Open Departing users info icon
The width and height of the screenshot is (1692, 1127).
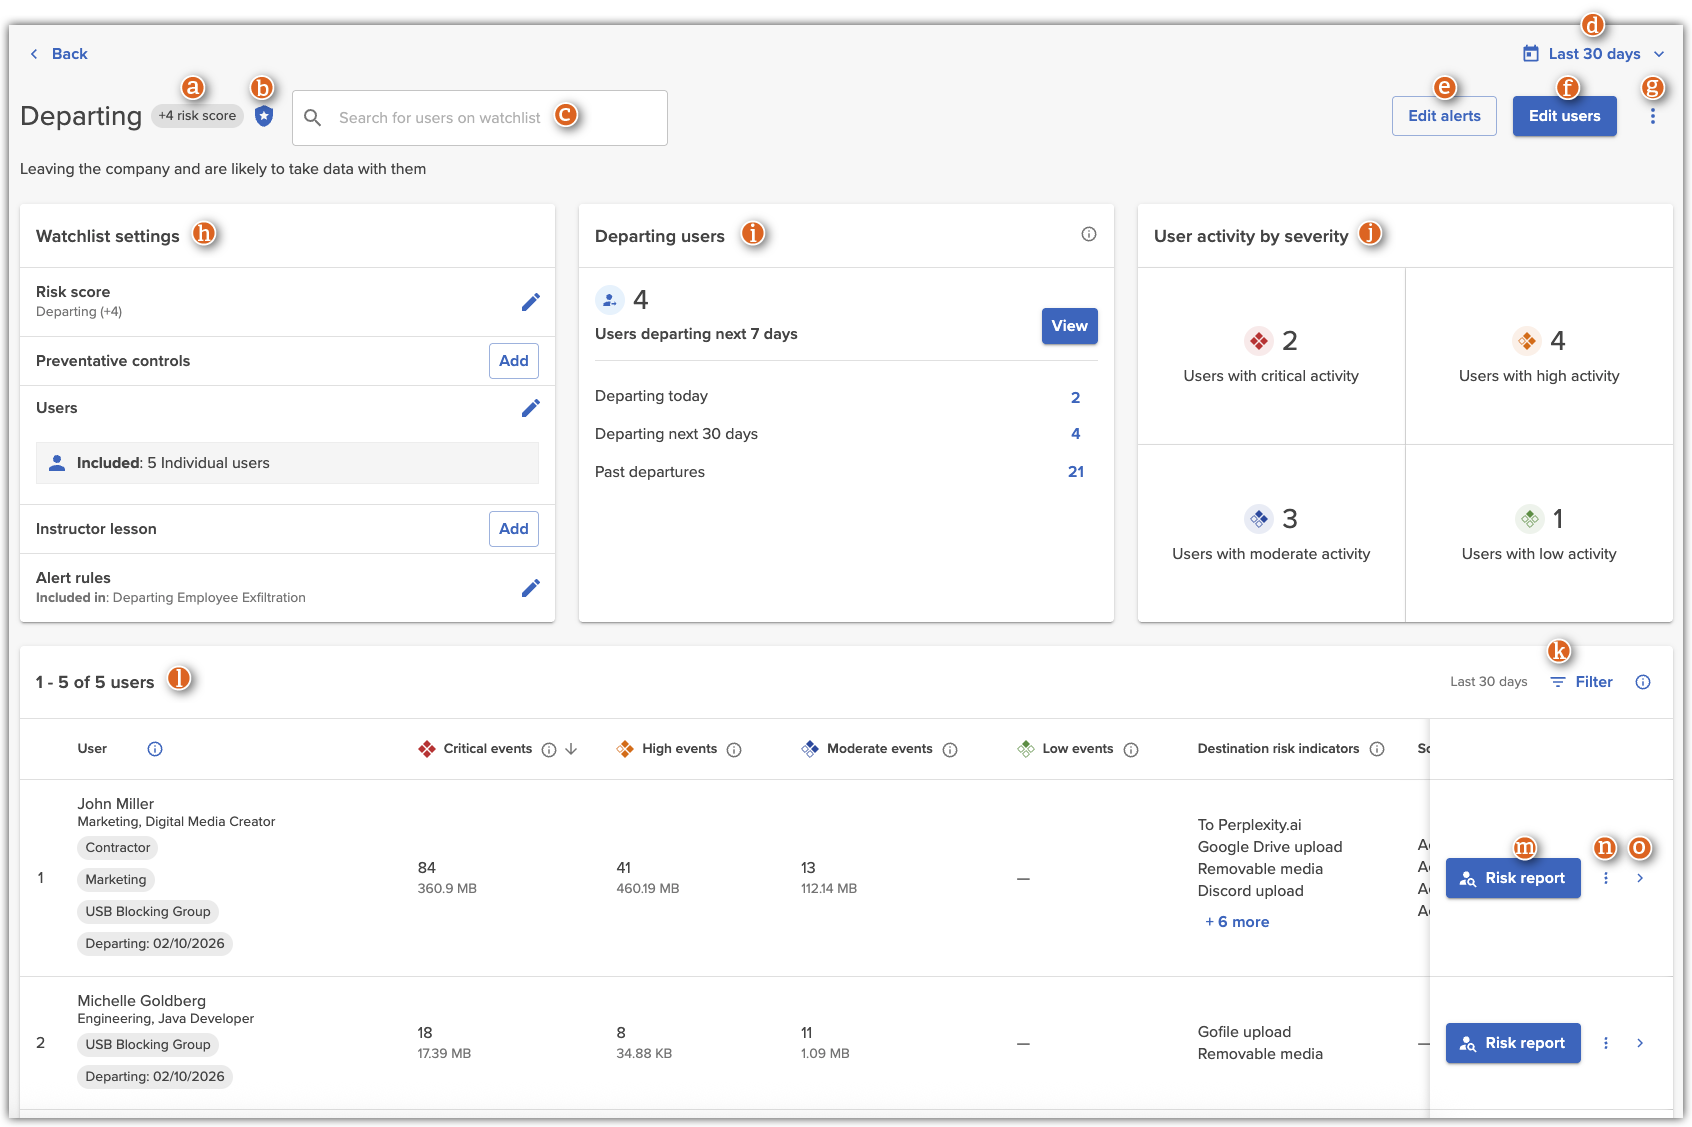pos(1088,234)
